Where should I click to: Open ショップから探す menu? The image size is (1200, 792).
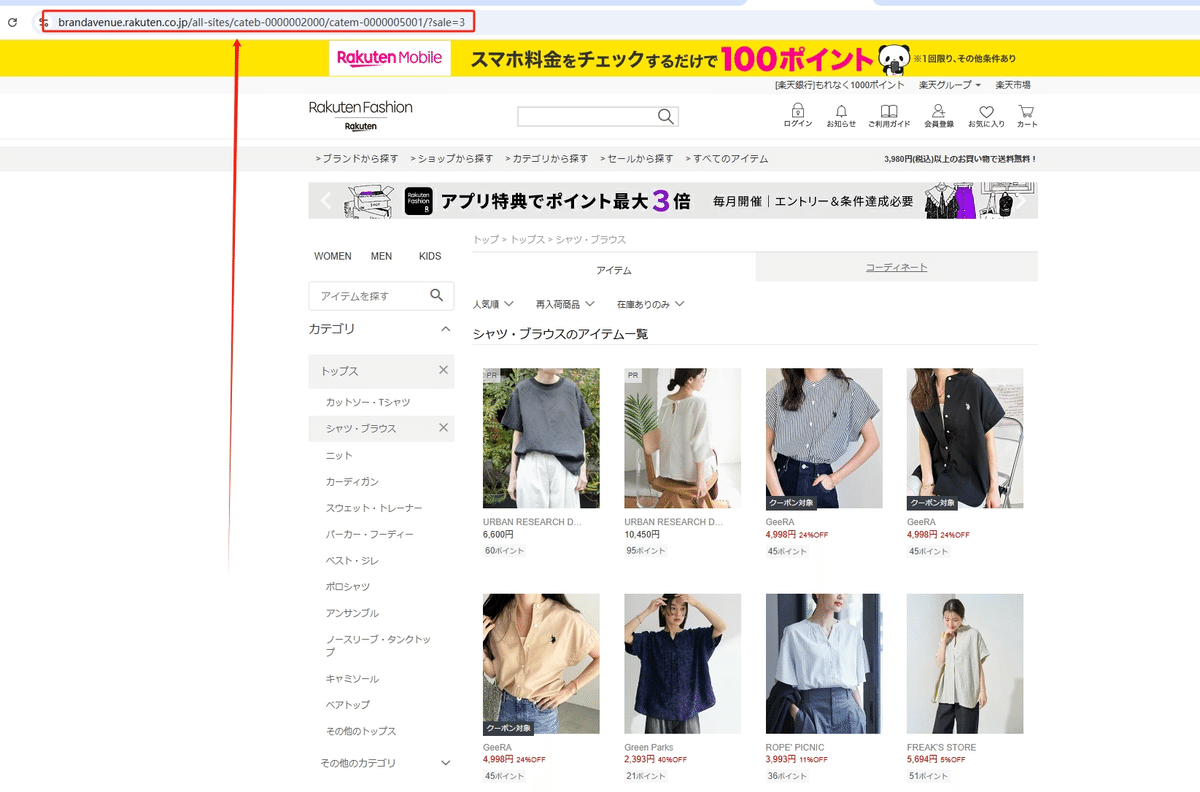pyautogui.click(x=452, y=159)
